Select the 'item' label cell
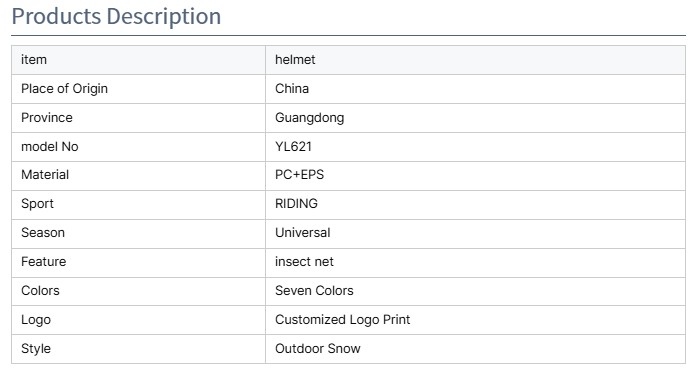 [x=138, y=60]
